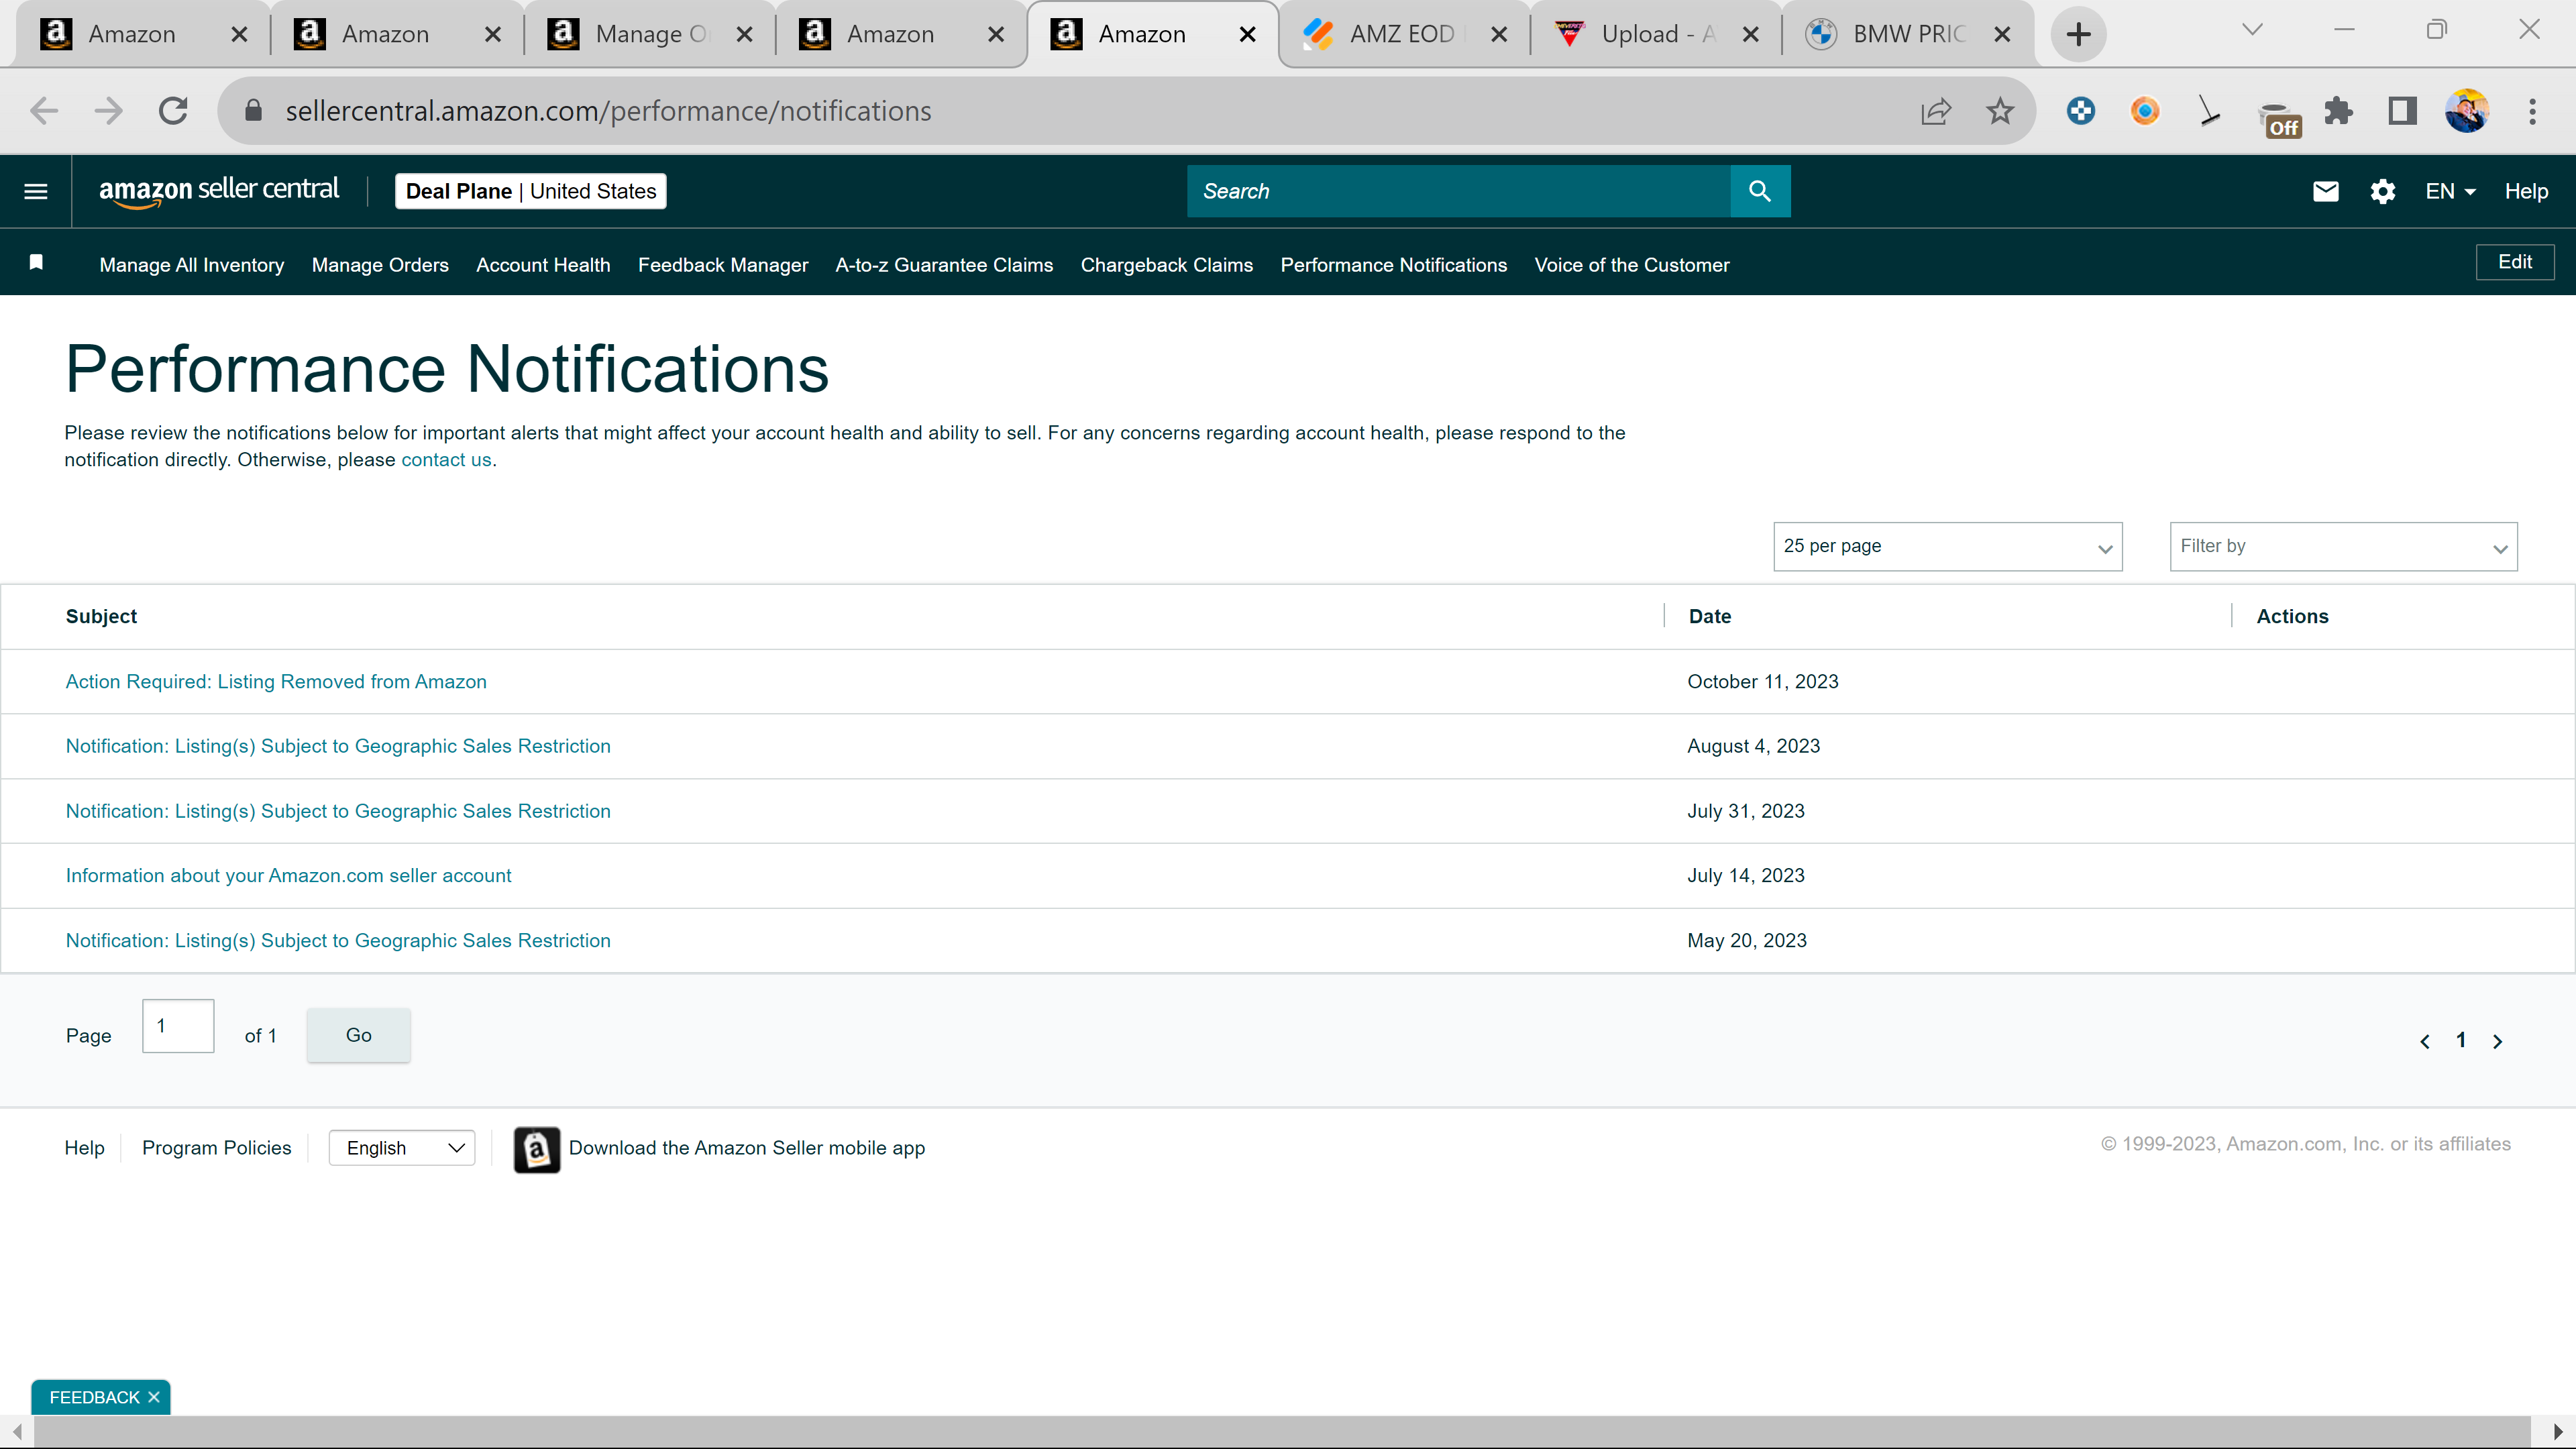Viewport: 2576px width, 1449px height.
Task: Click the Go button
Action: [359, 1035]
